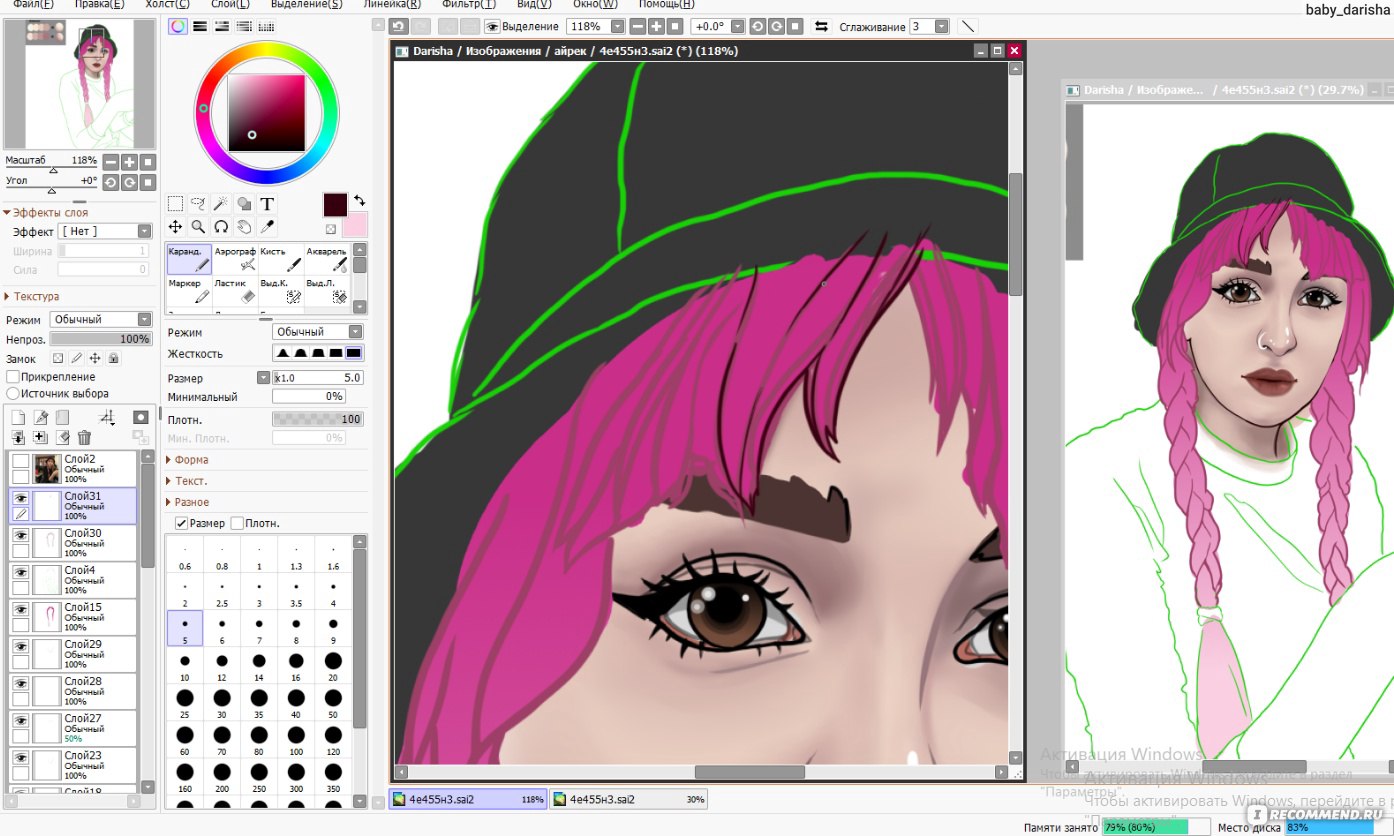Image resolution: width=1394 pixels, height=836 pixels.
Task: Choose the Маркер marker tool
Action: (x=189, y=291)
